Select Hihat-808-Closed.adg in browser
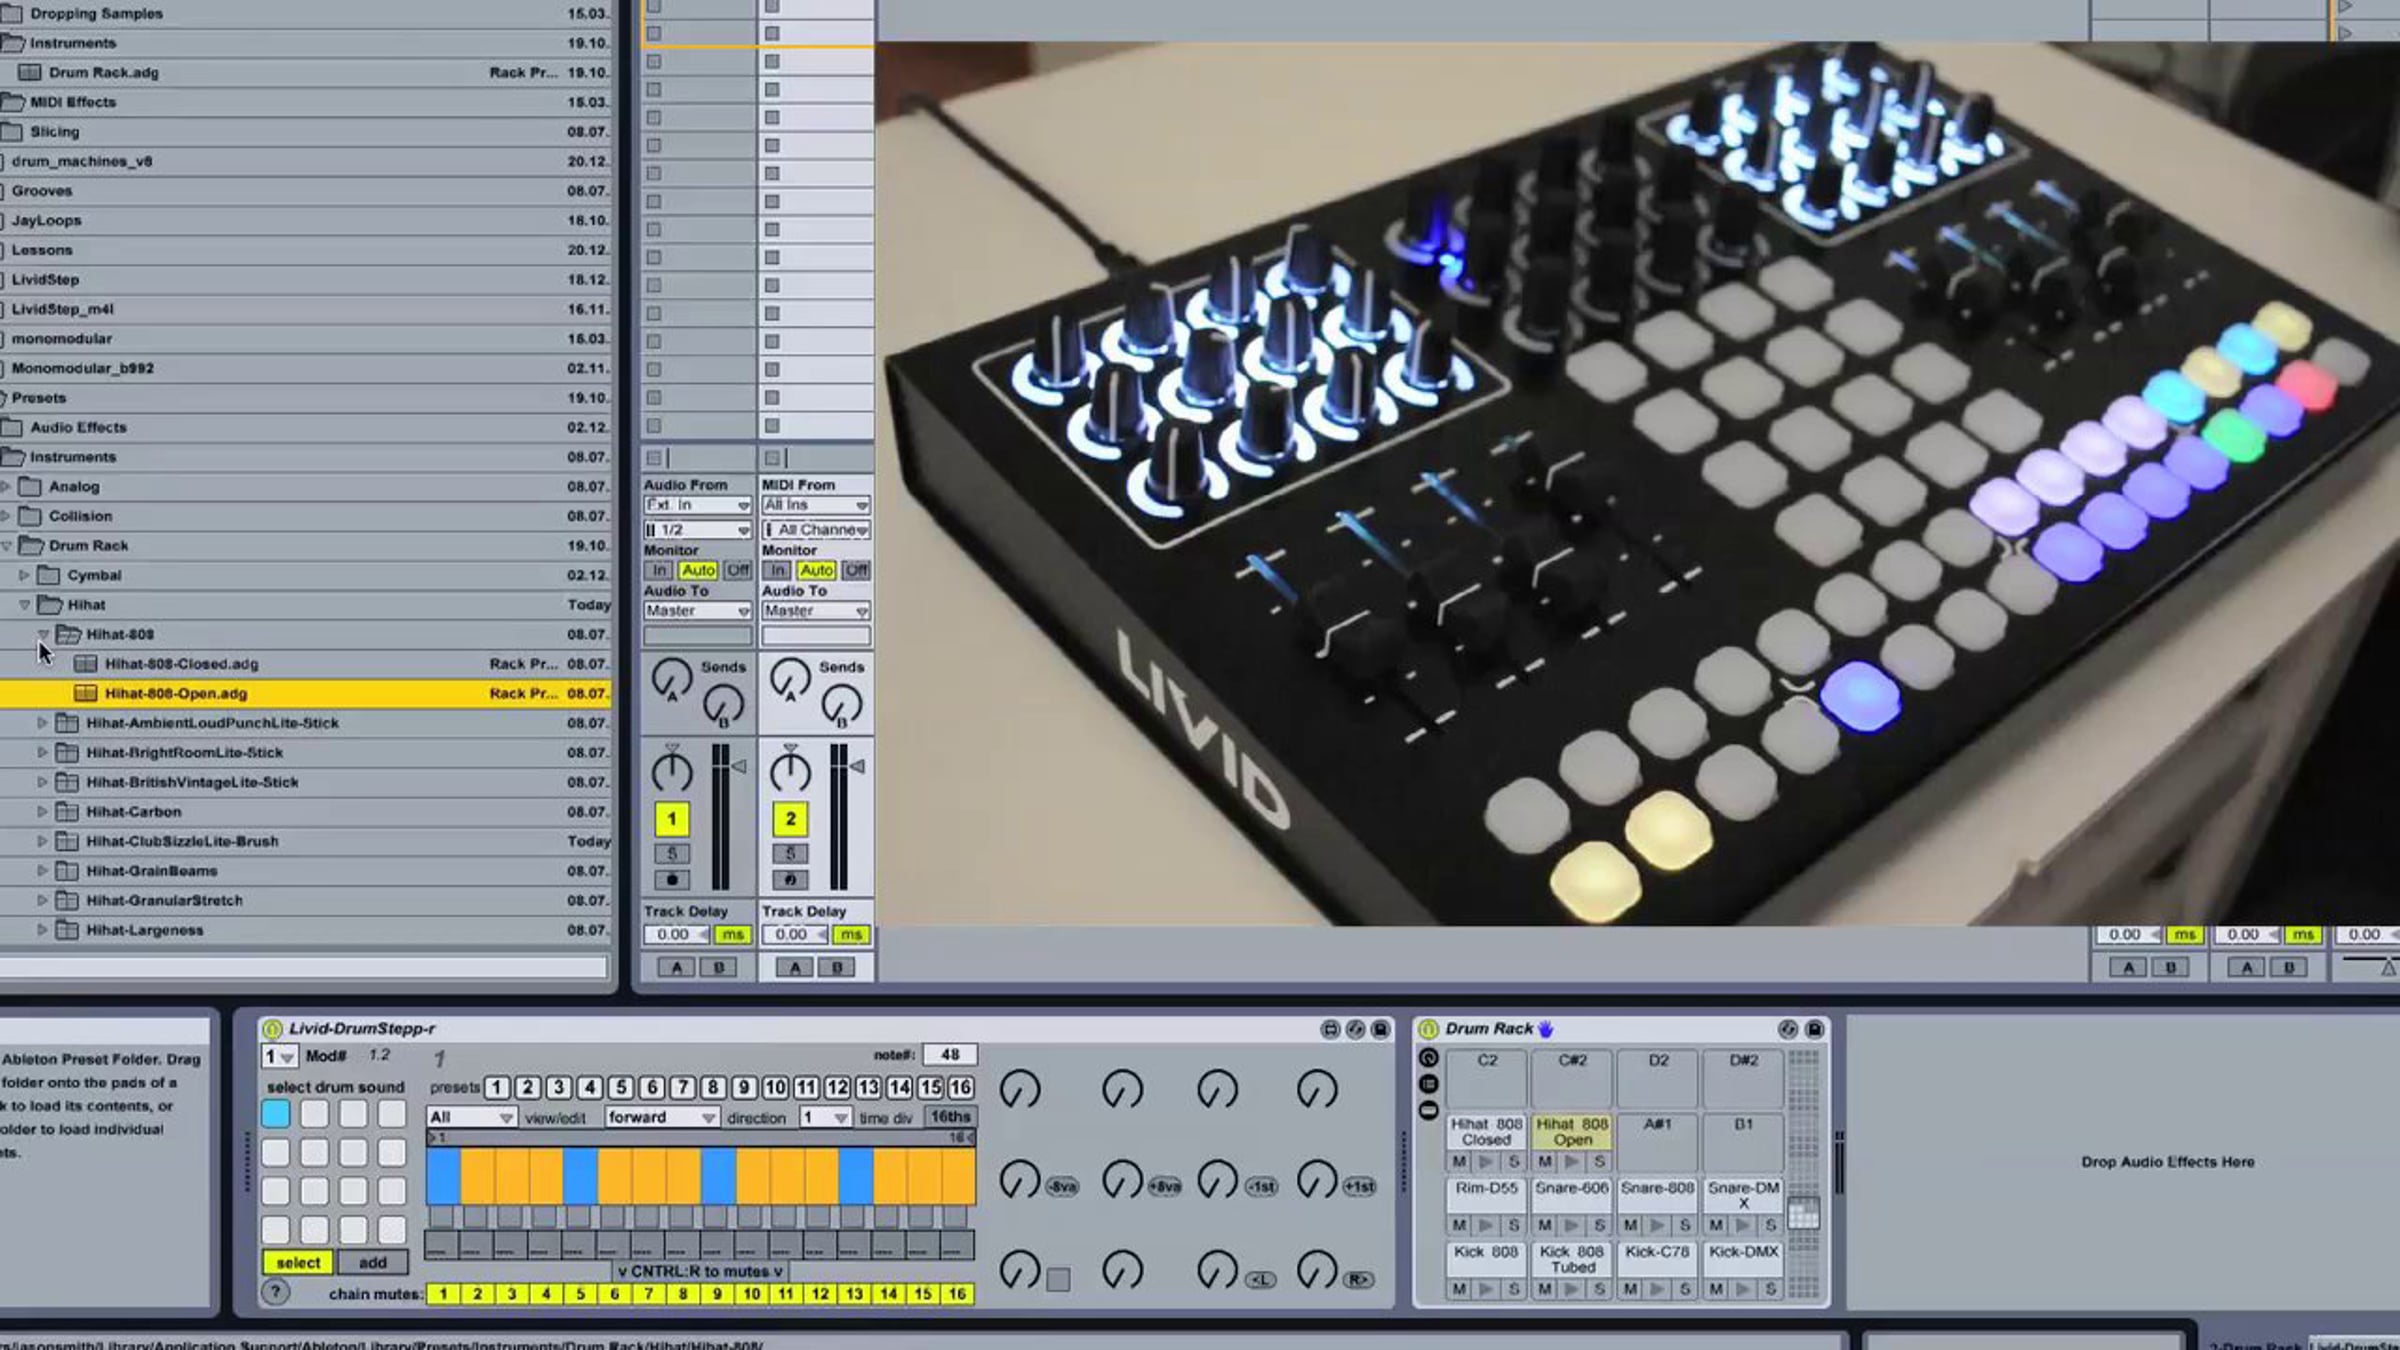The height and width of the screenshot is (1350, 2400). [181, 664]
